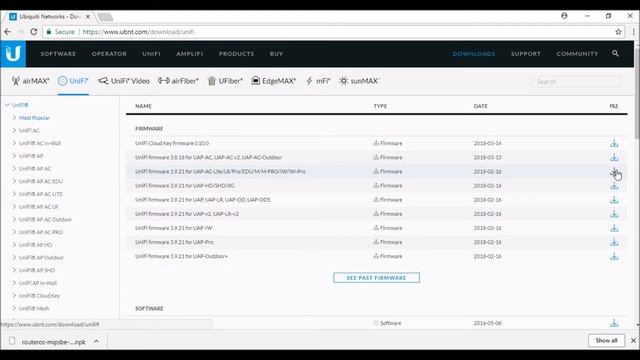
Task: Open UNIFI in top navigation
Action: coord(151,54)
